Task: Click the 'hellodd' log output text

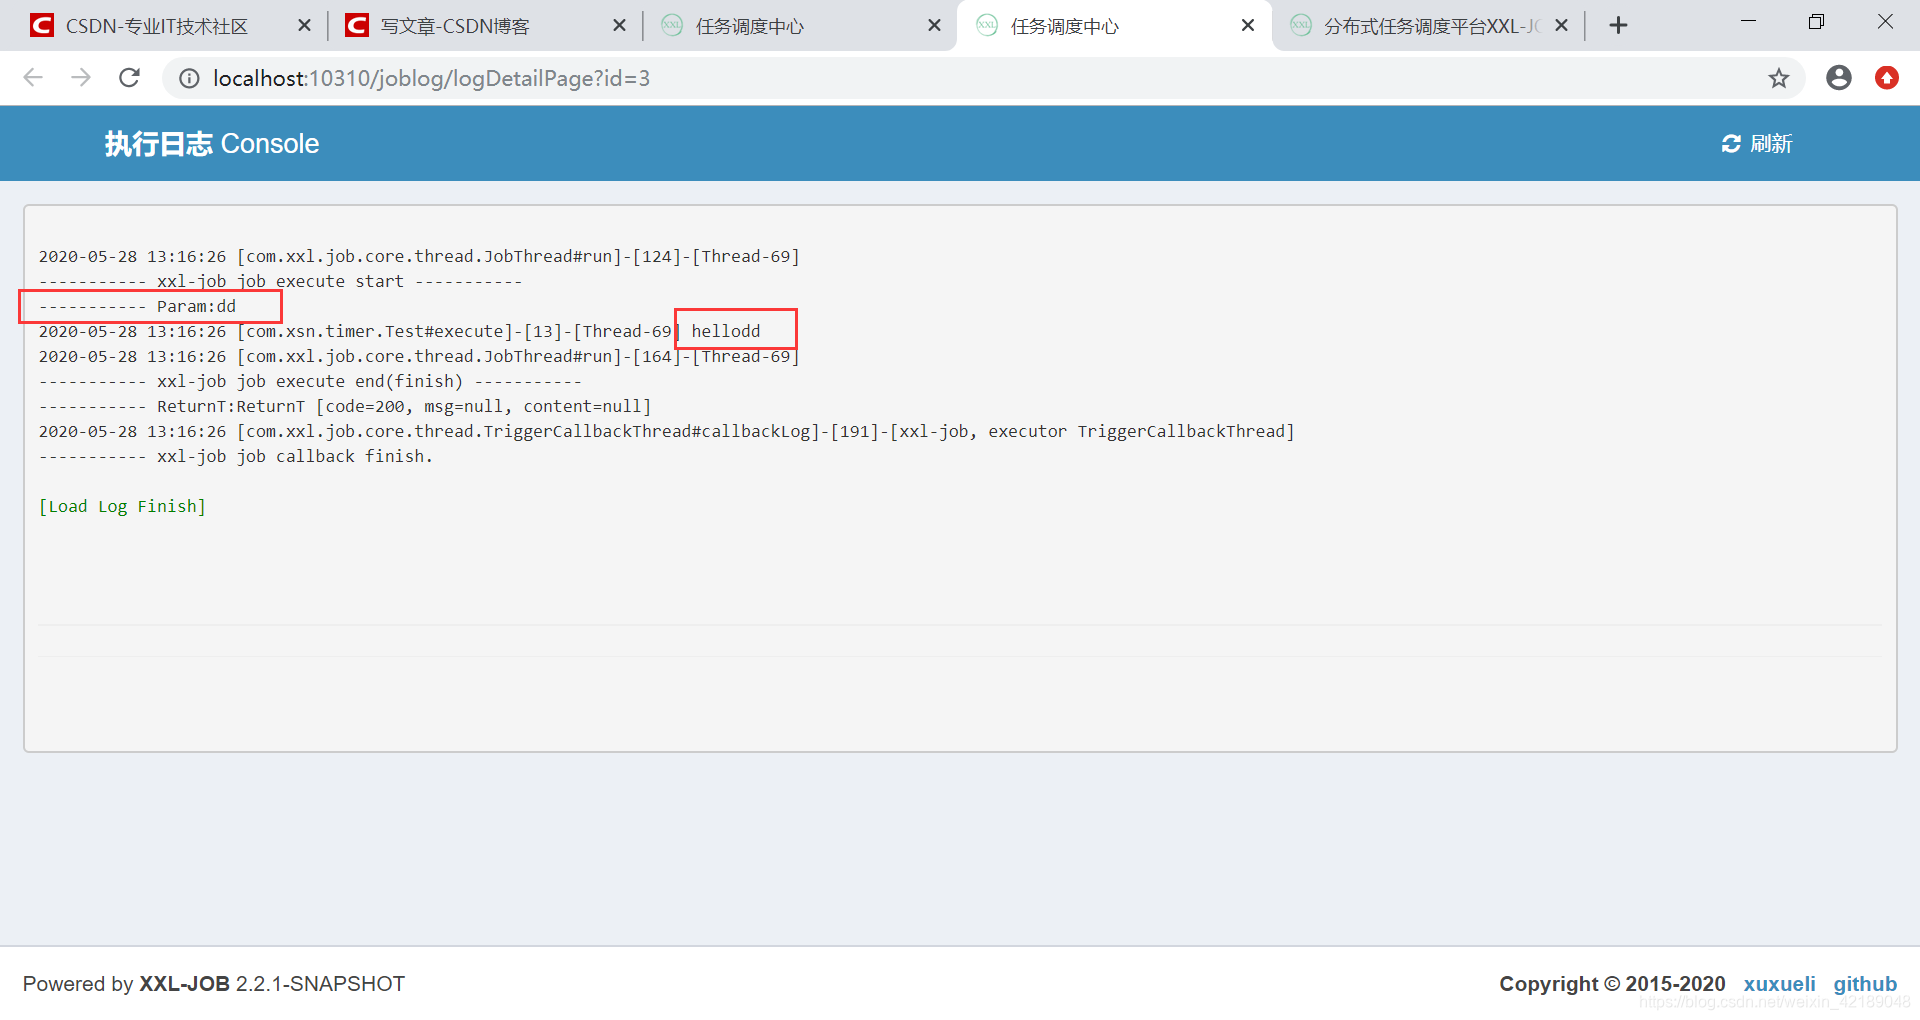Action: 726,331
